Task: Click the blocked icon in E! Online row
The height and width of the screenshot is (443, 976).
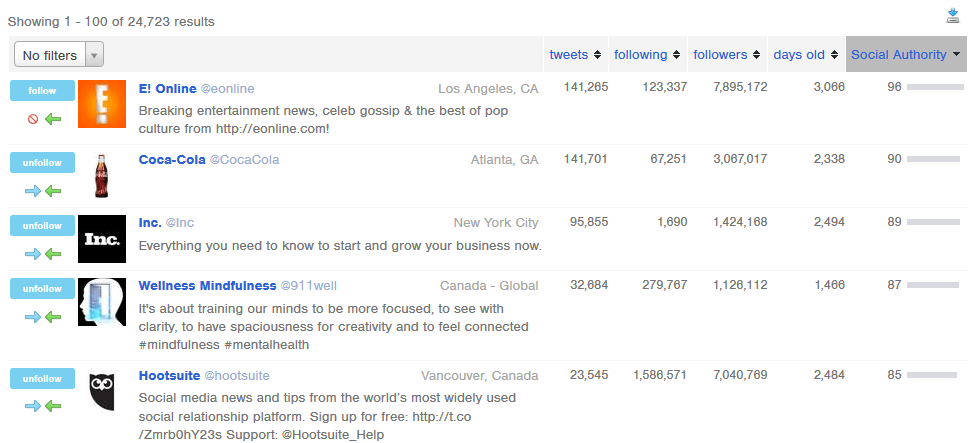Action: (x=34, y=119)
